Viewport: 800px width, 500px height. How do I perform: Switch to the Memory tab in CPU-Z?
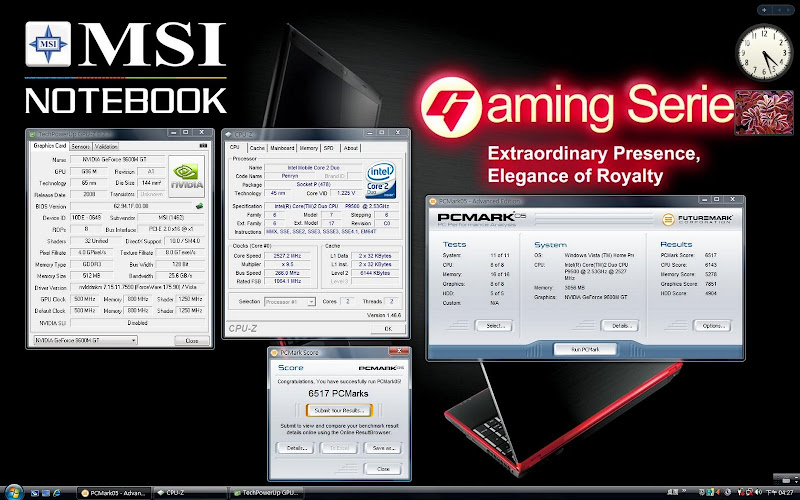click(x=309, y=148)
